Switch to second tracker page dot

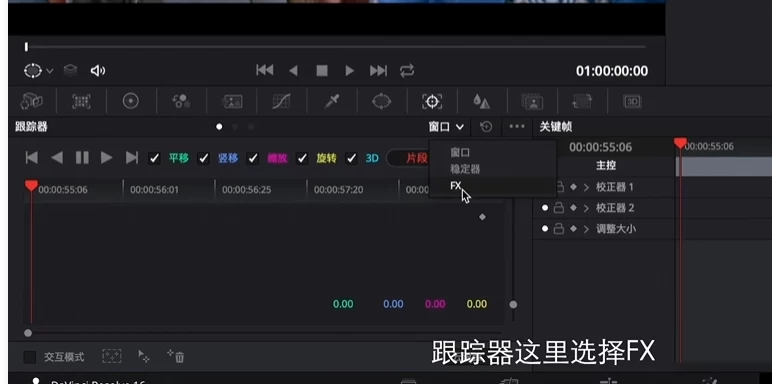[x=235, y=127]
